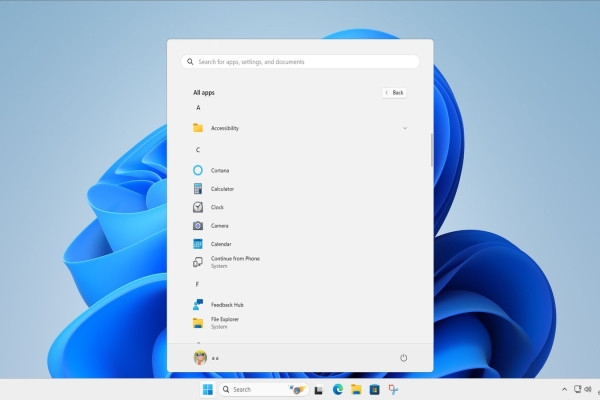Viewport: 600px width, 400px height.
Task: Click the network icon in system tray
Action: coord(577,389)
